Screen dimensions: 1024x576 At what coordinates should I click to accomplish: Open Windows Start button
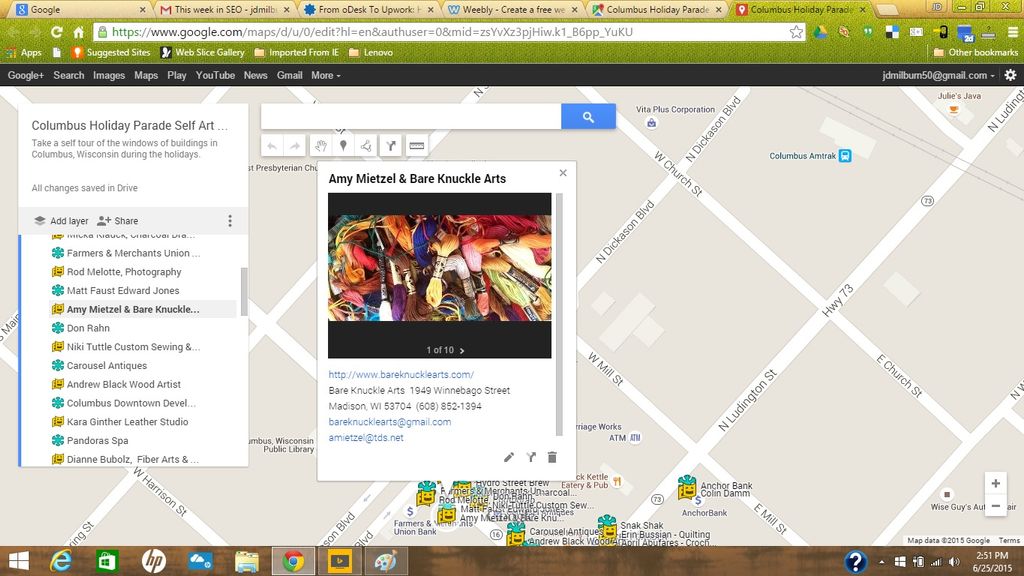click(18, 561)
